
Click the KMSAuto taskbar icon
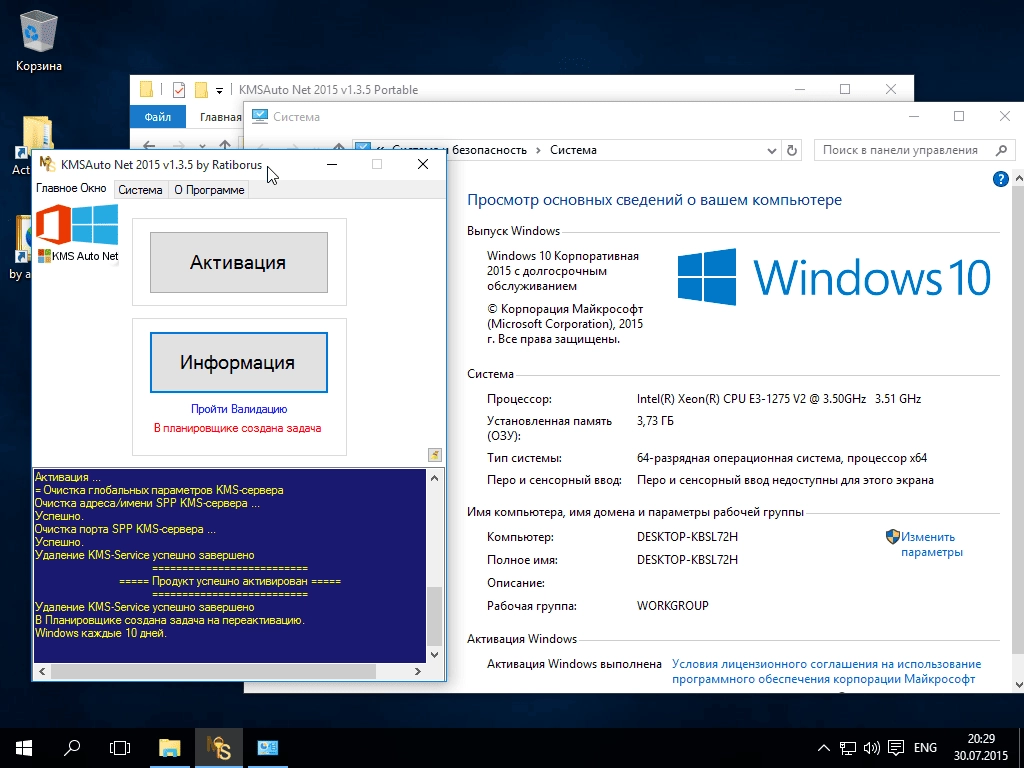pos(219,748)
